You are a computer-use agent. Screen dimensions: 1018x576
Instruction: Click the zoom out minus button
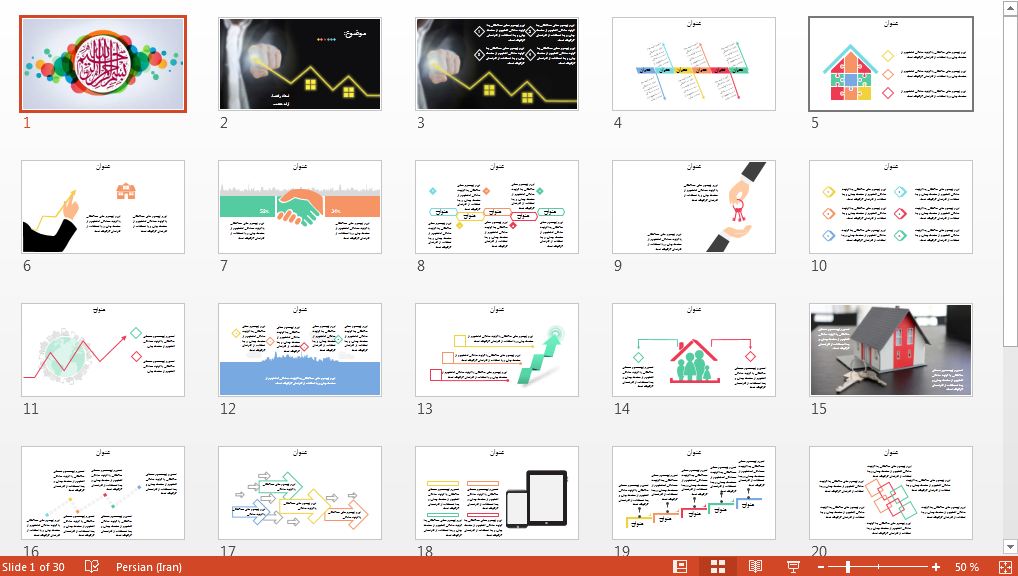point(822,567)
